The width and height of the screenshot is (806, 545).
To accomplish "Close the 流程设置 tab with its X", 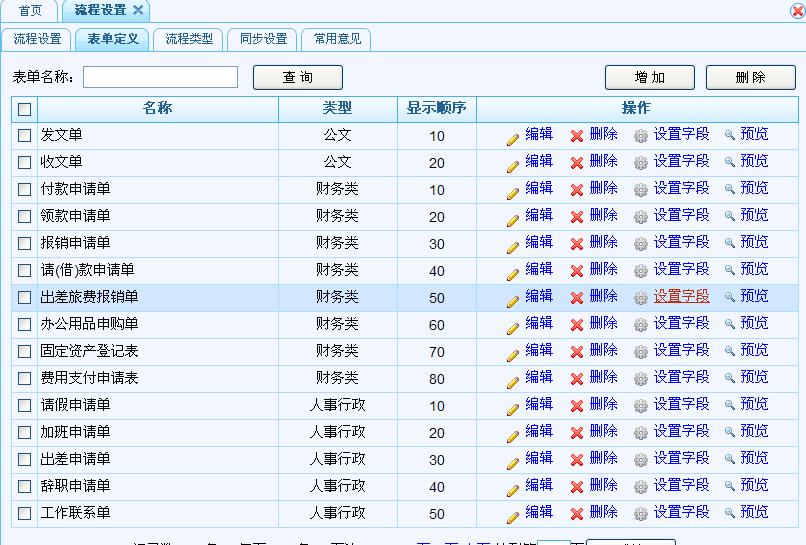I will tap(139, 10).
